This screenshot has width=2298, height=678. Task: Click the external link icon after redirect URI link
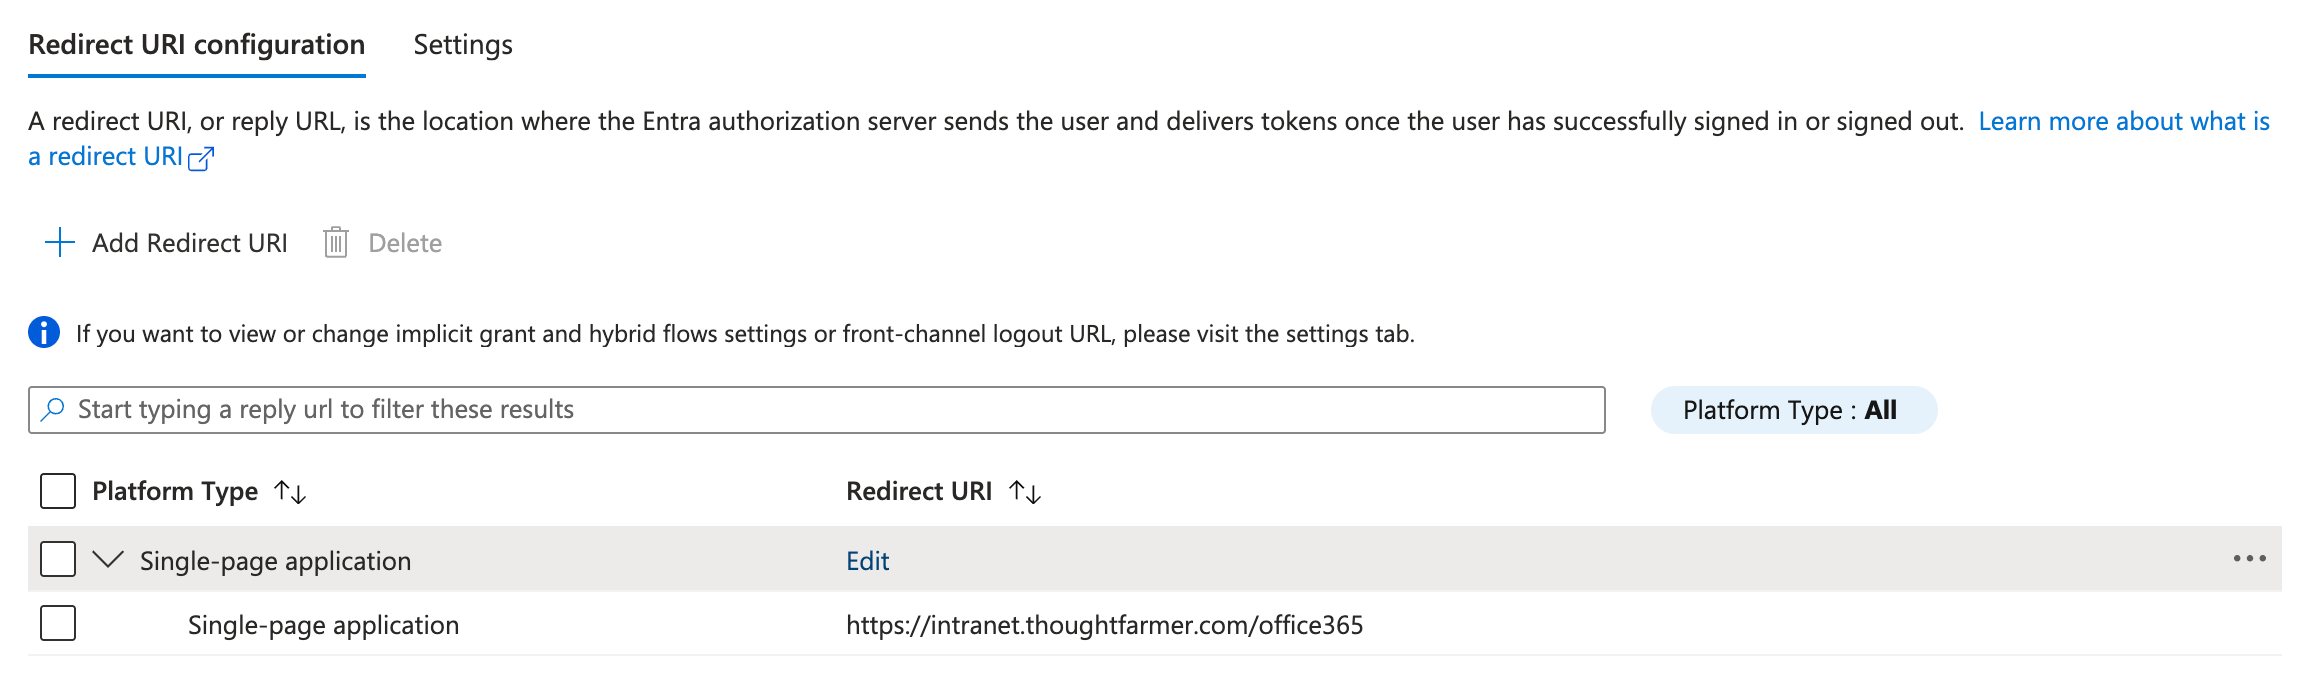203,158
